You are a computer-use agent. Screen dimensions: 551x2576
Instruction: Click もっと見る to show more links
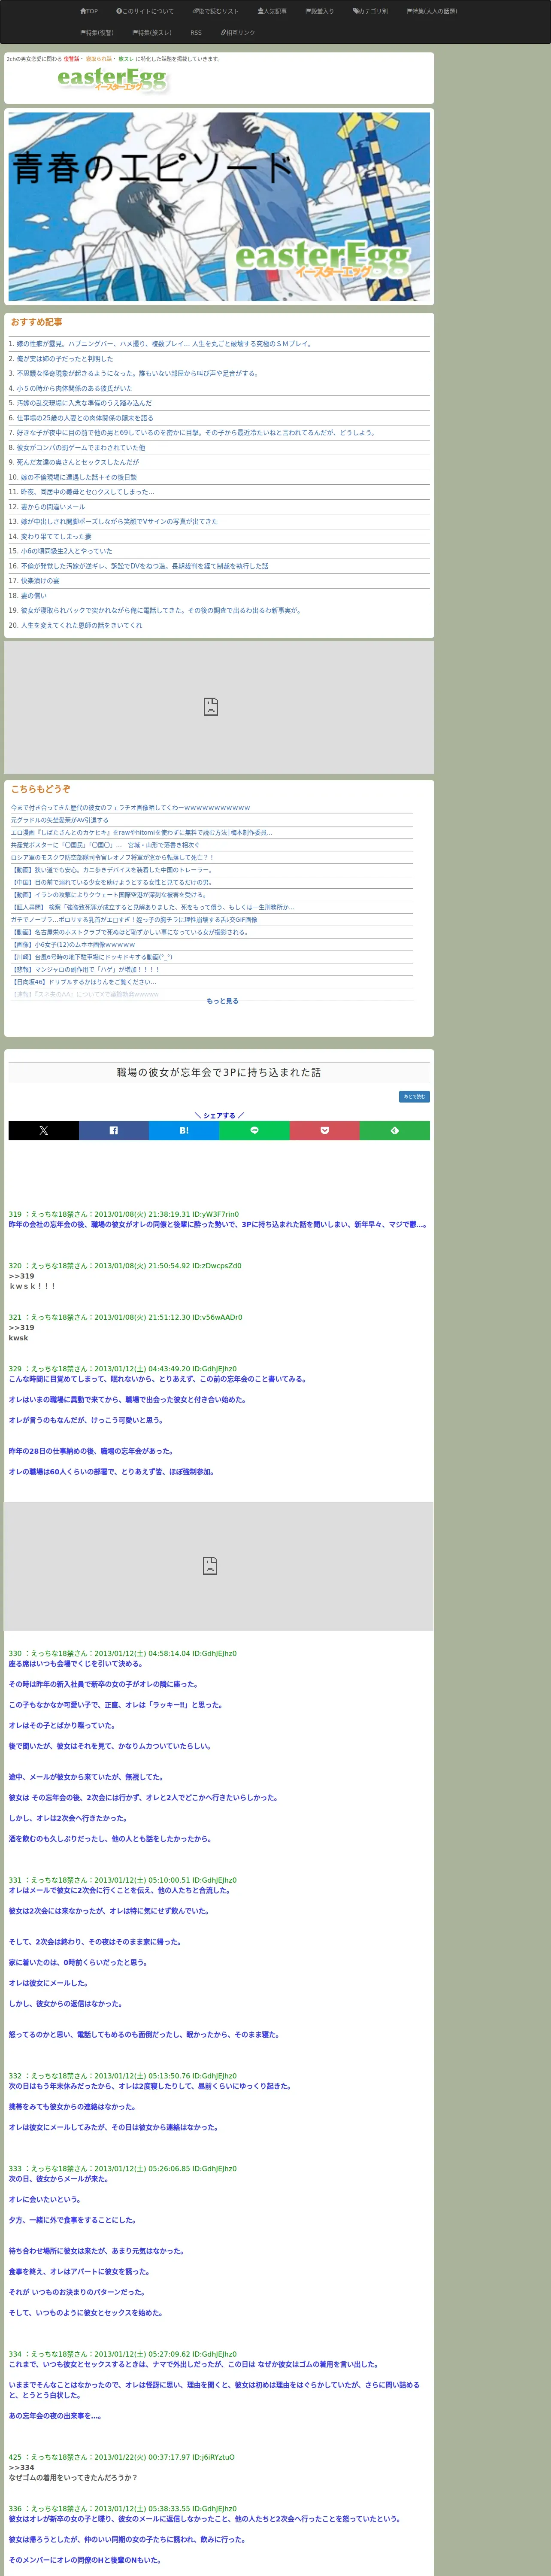(222, 1001)
